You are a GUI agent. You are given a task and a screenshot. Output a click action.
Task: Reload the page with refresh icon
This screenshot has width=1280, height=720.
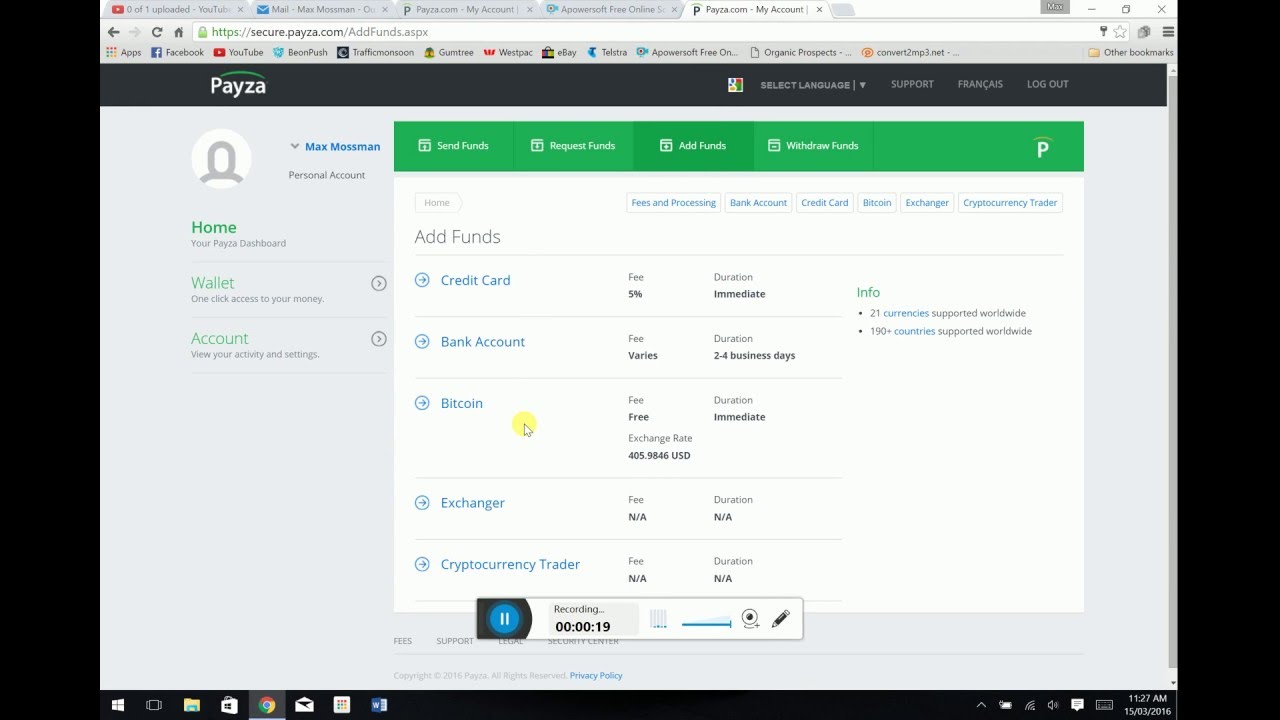157,32
